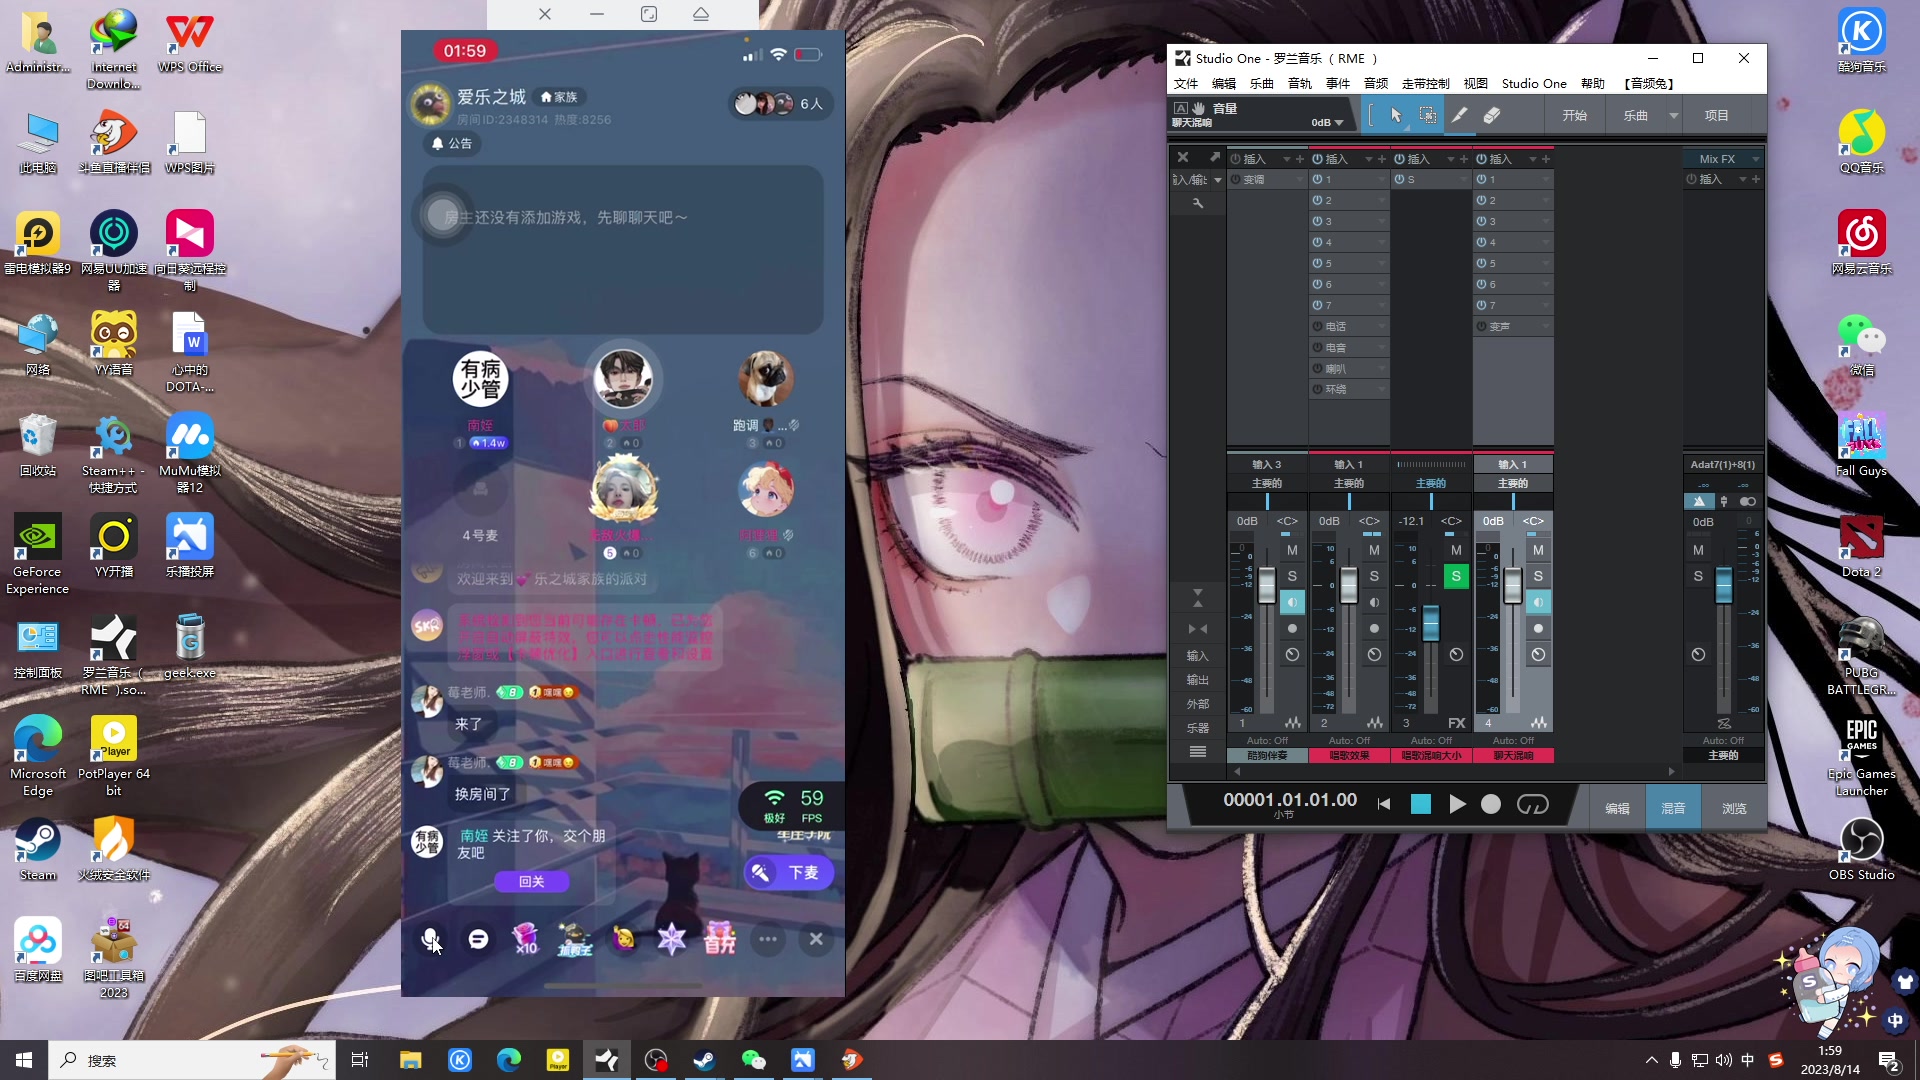Click channel 1 volume fader

(1266, 584)
